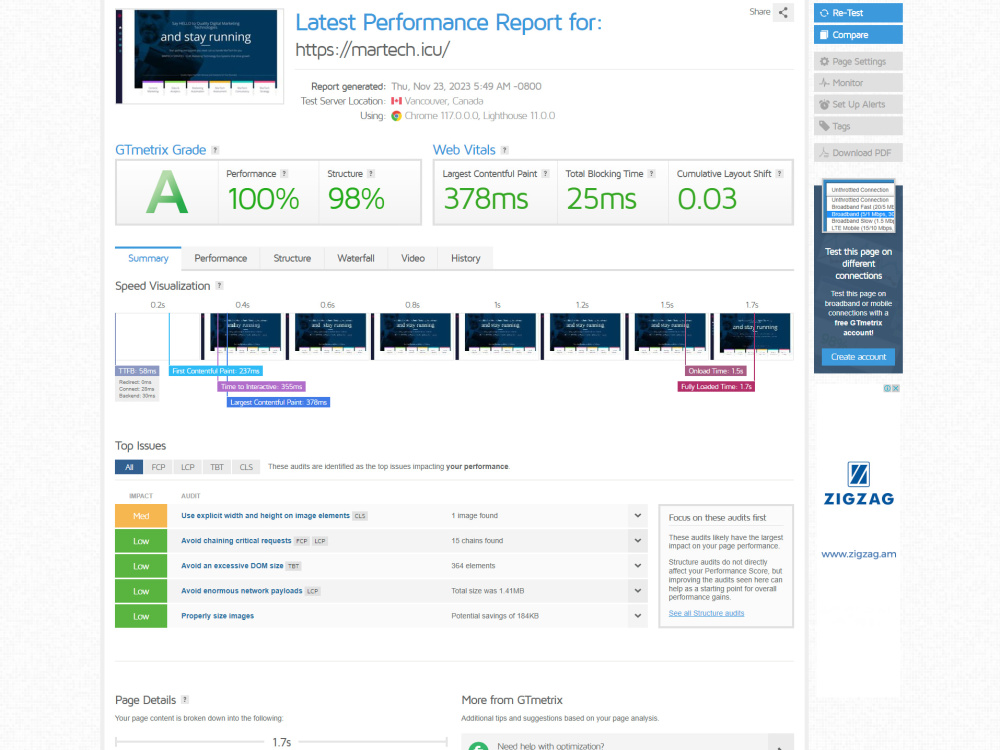Click the '1 image found' text
Screen dimensions: 1000x750
[474, 516]
